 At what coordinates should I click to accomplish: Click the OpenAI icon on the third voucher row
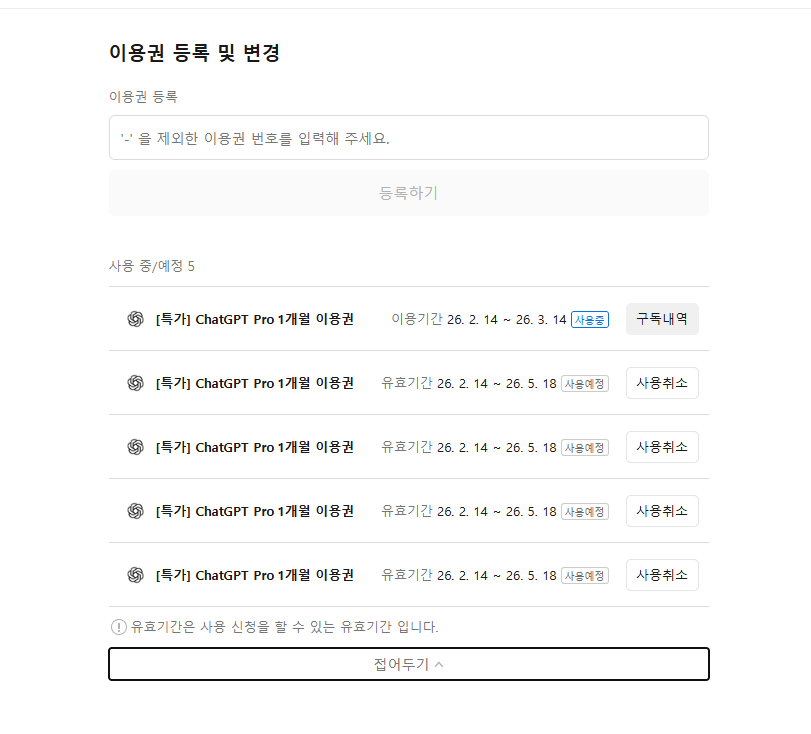pyautogui.click(x=133, y=446)
